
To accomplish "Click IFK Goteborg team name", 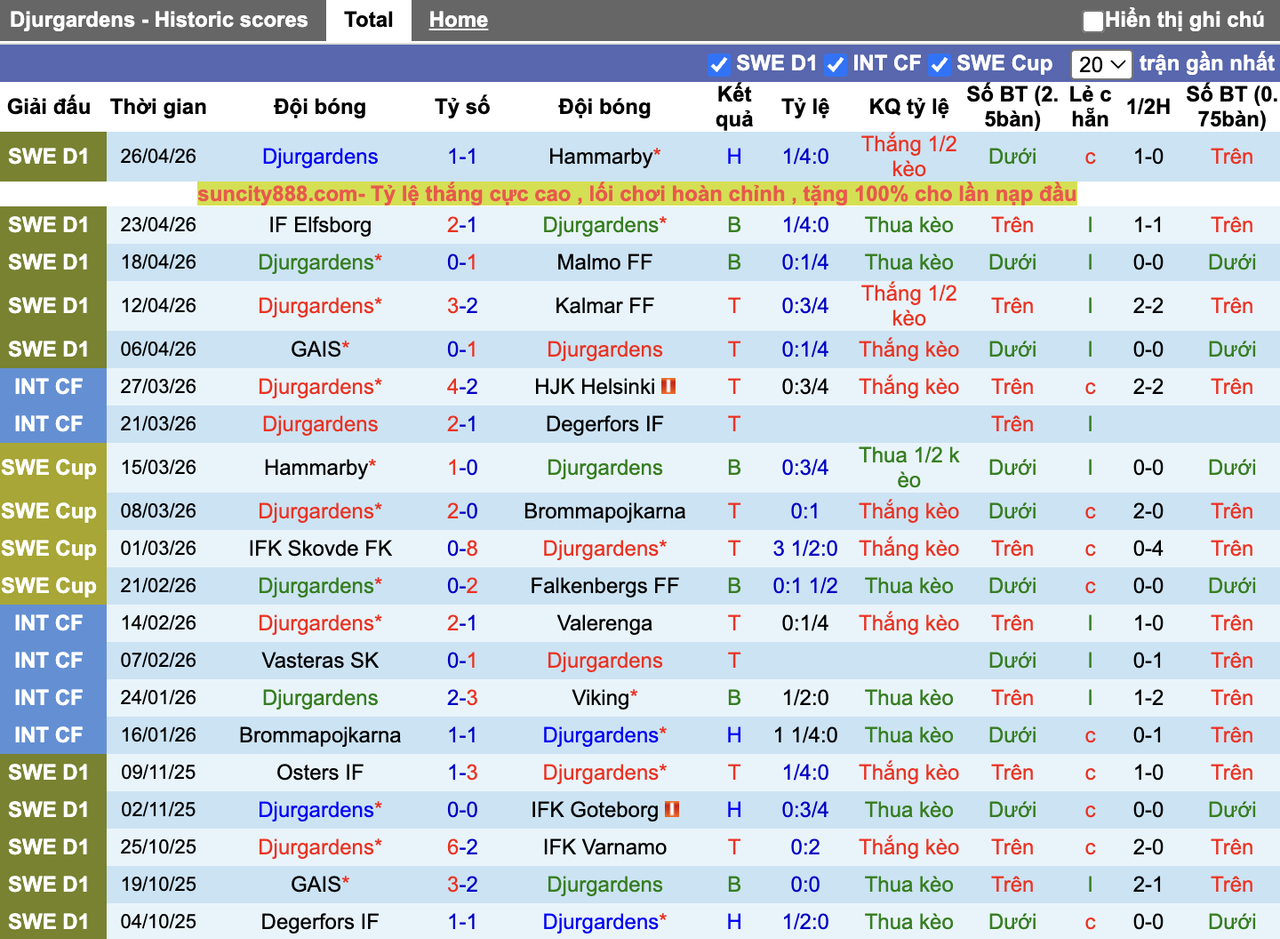I will tap(595, 810).
